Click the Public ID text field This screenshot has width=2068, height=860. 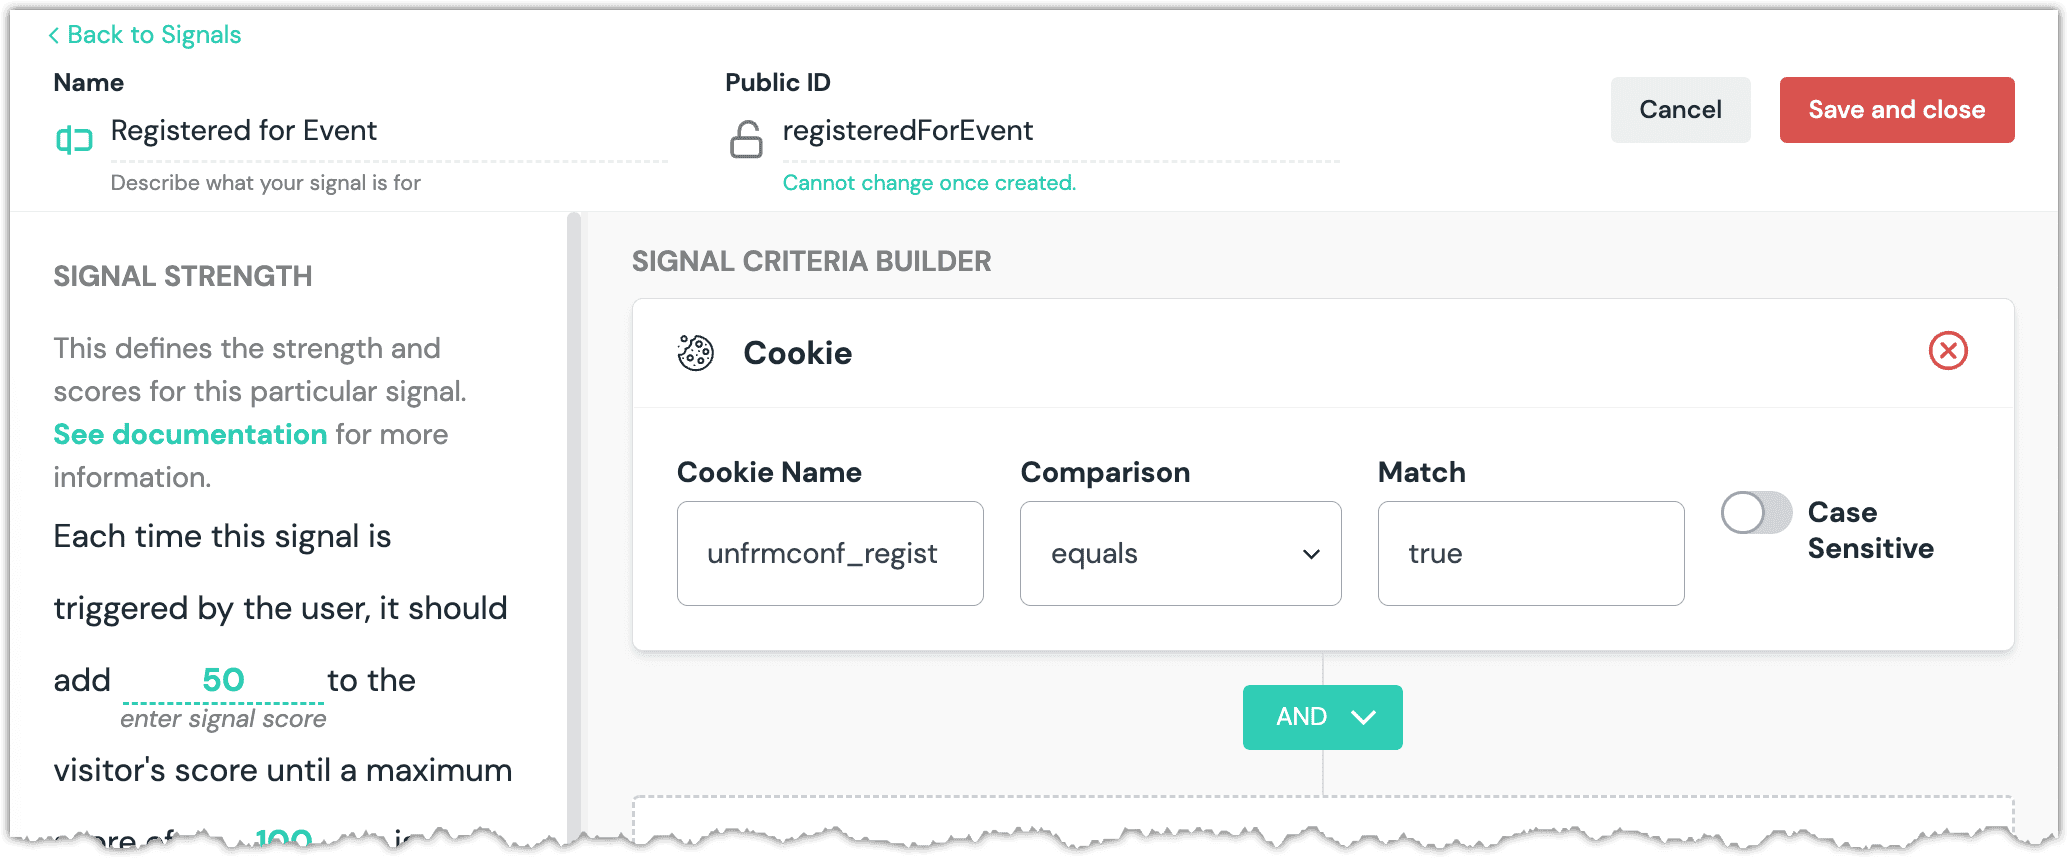point(1058,131)
